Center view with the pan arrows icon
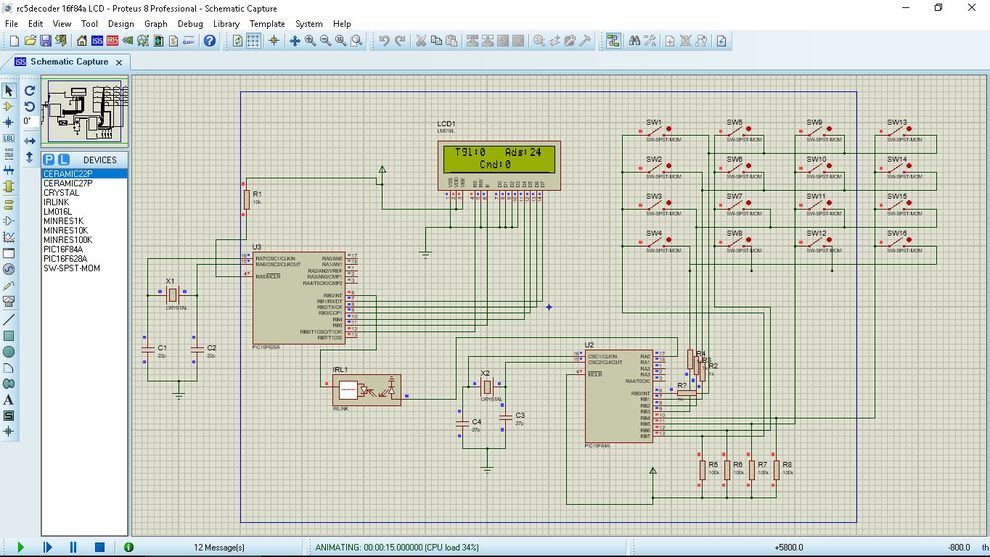Image resolution: width=990 pixels, height=557 pixels. (x=295, y=41)
